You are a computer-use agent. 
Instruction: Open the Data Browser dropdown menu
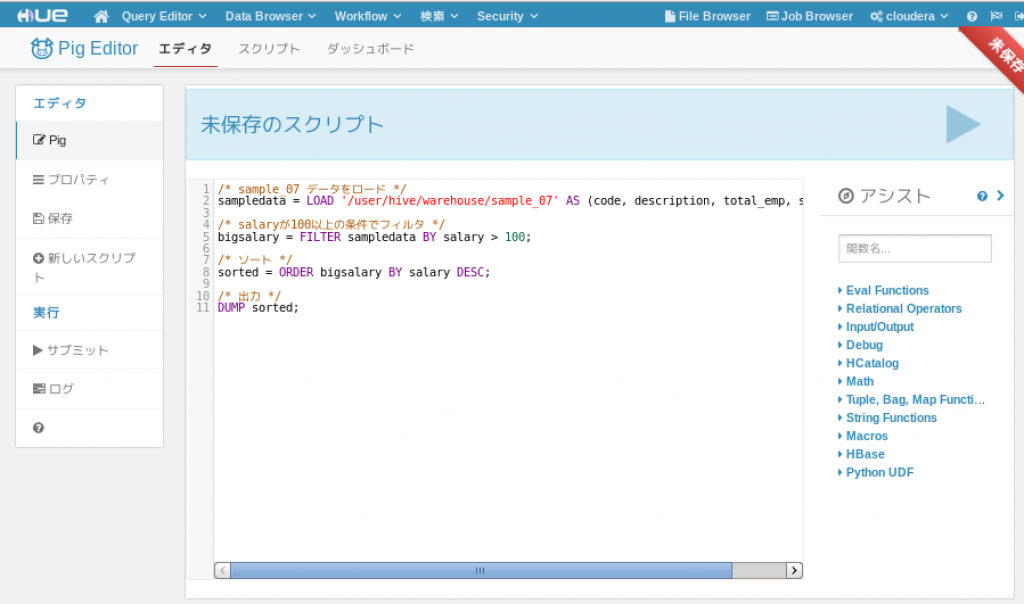click(270, 16)
